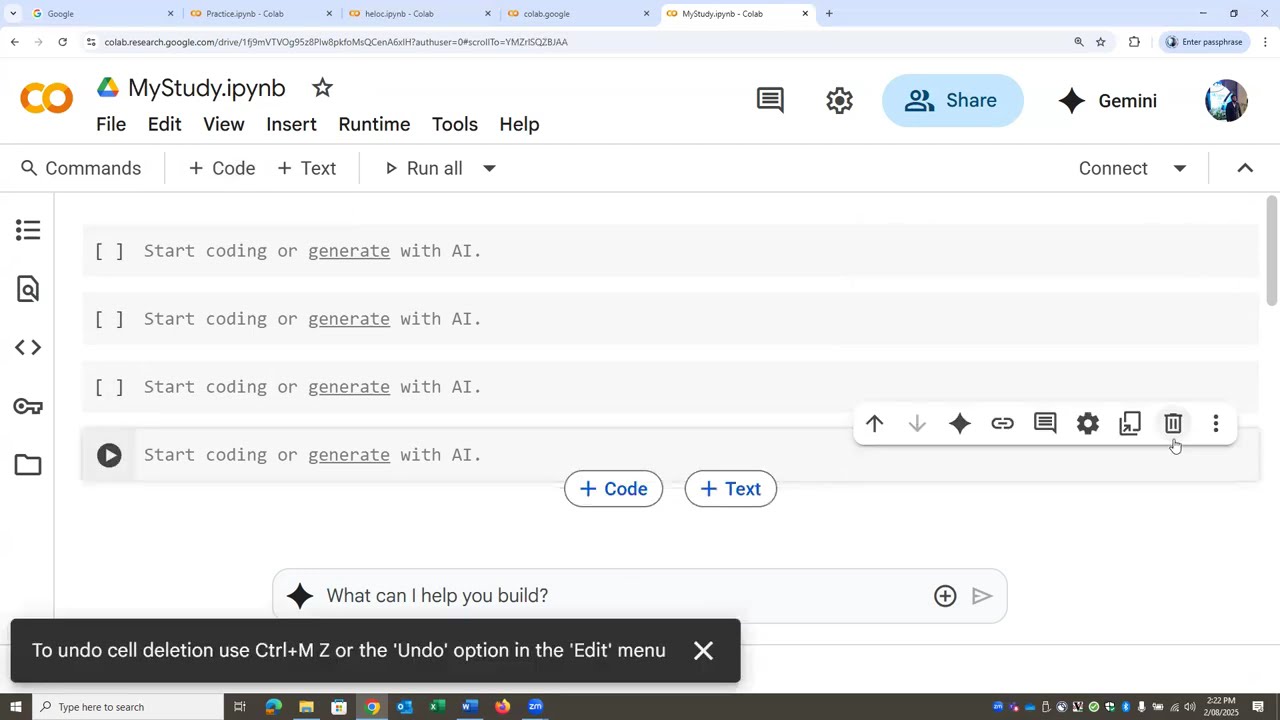Open Files folder icon in sidebar
Viewport: 1280px width, 720px height.
28,465
